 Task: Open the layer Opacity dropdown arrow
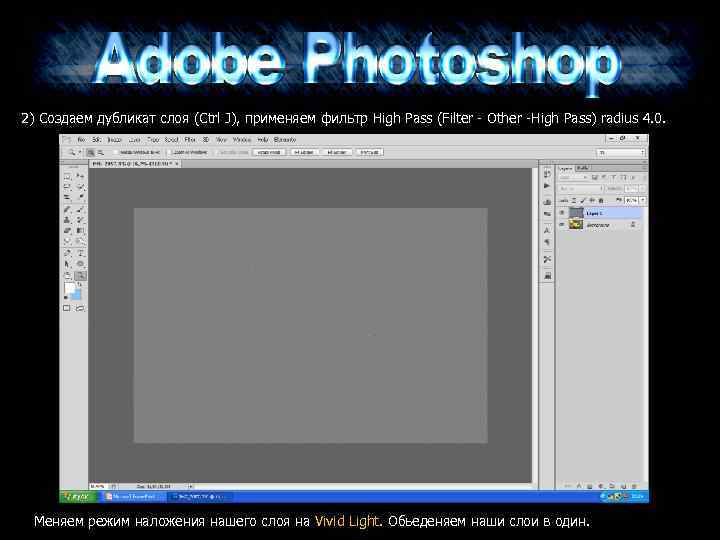[x=642, y=189]
